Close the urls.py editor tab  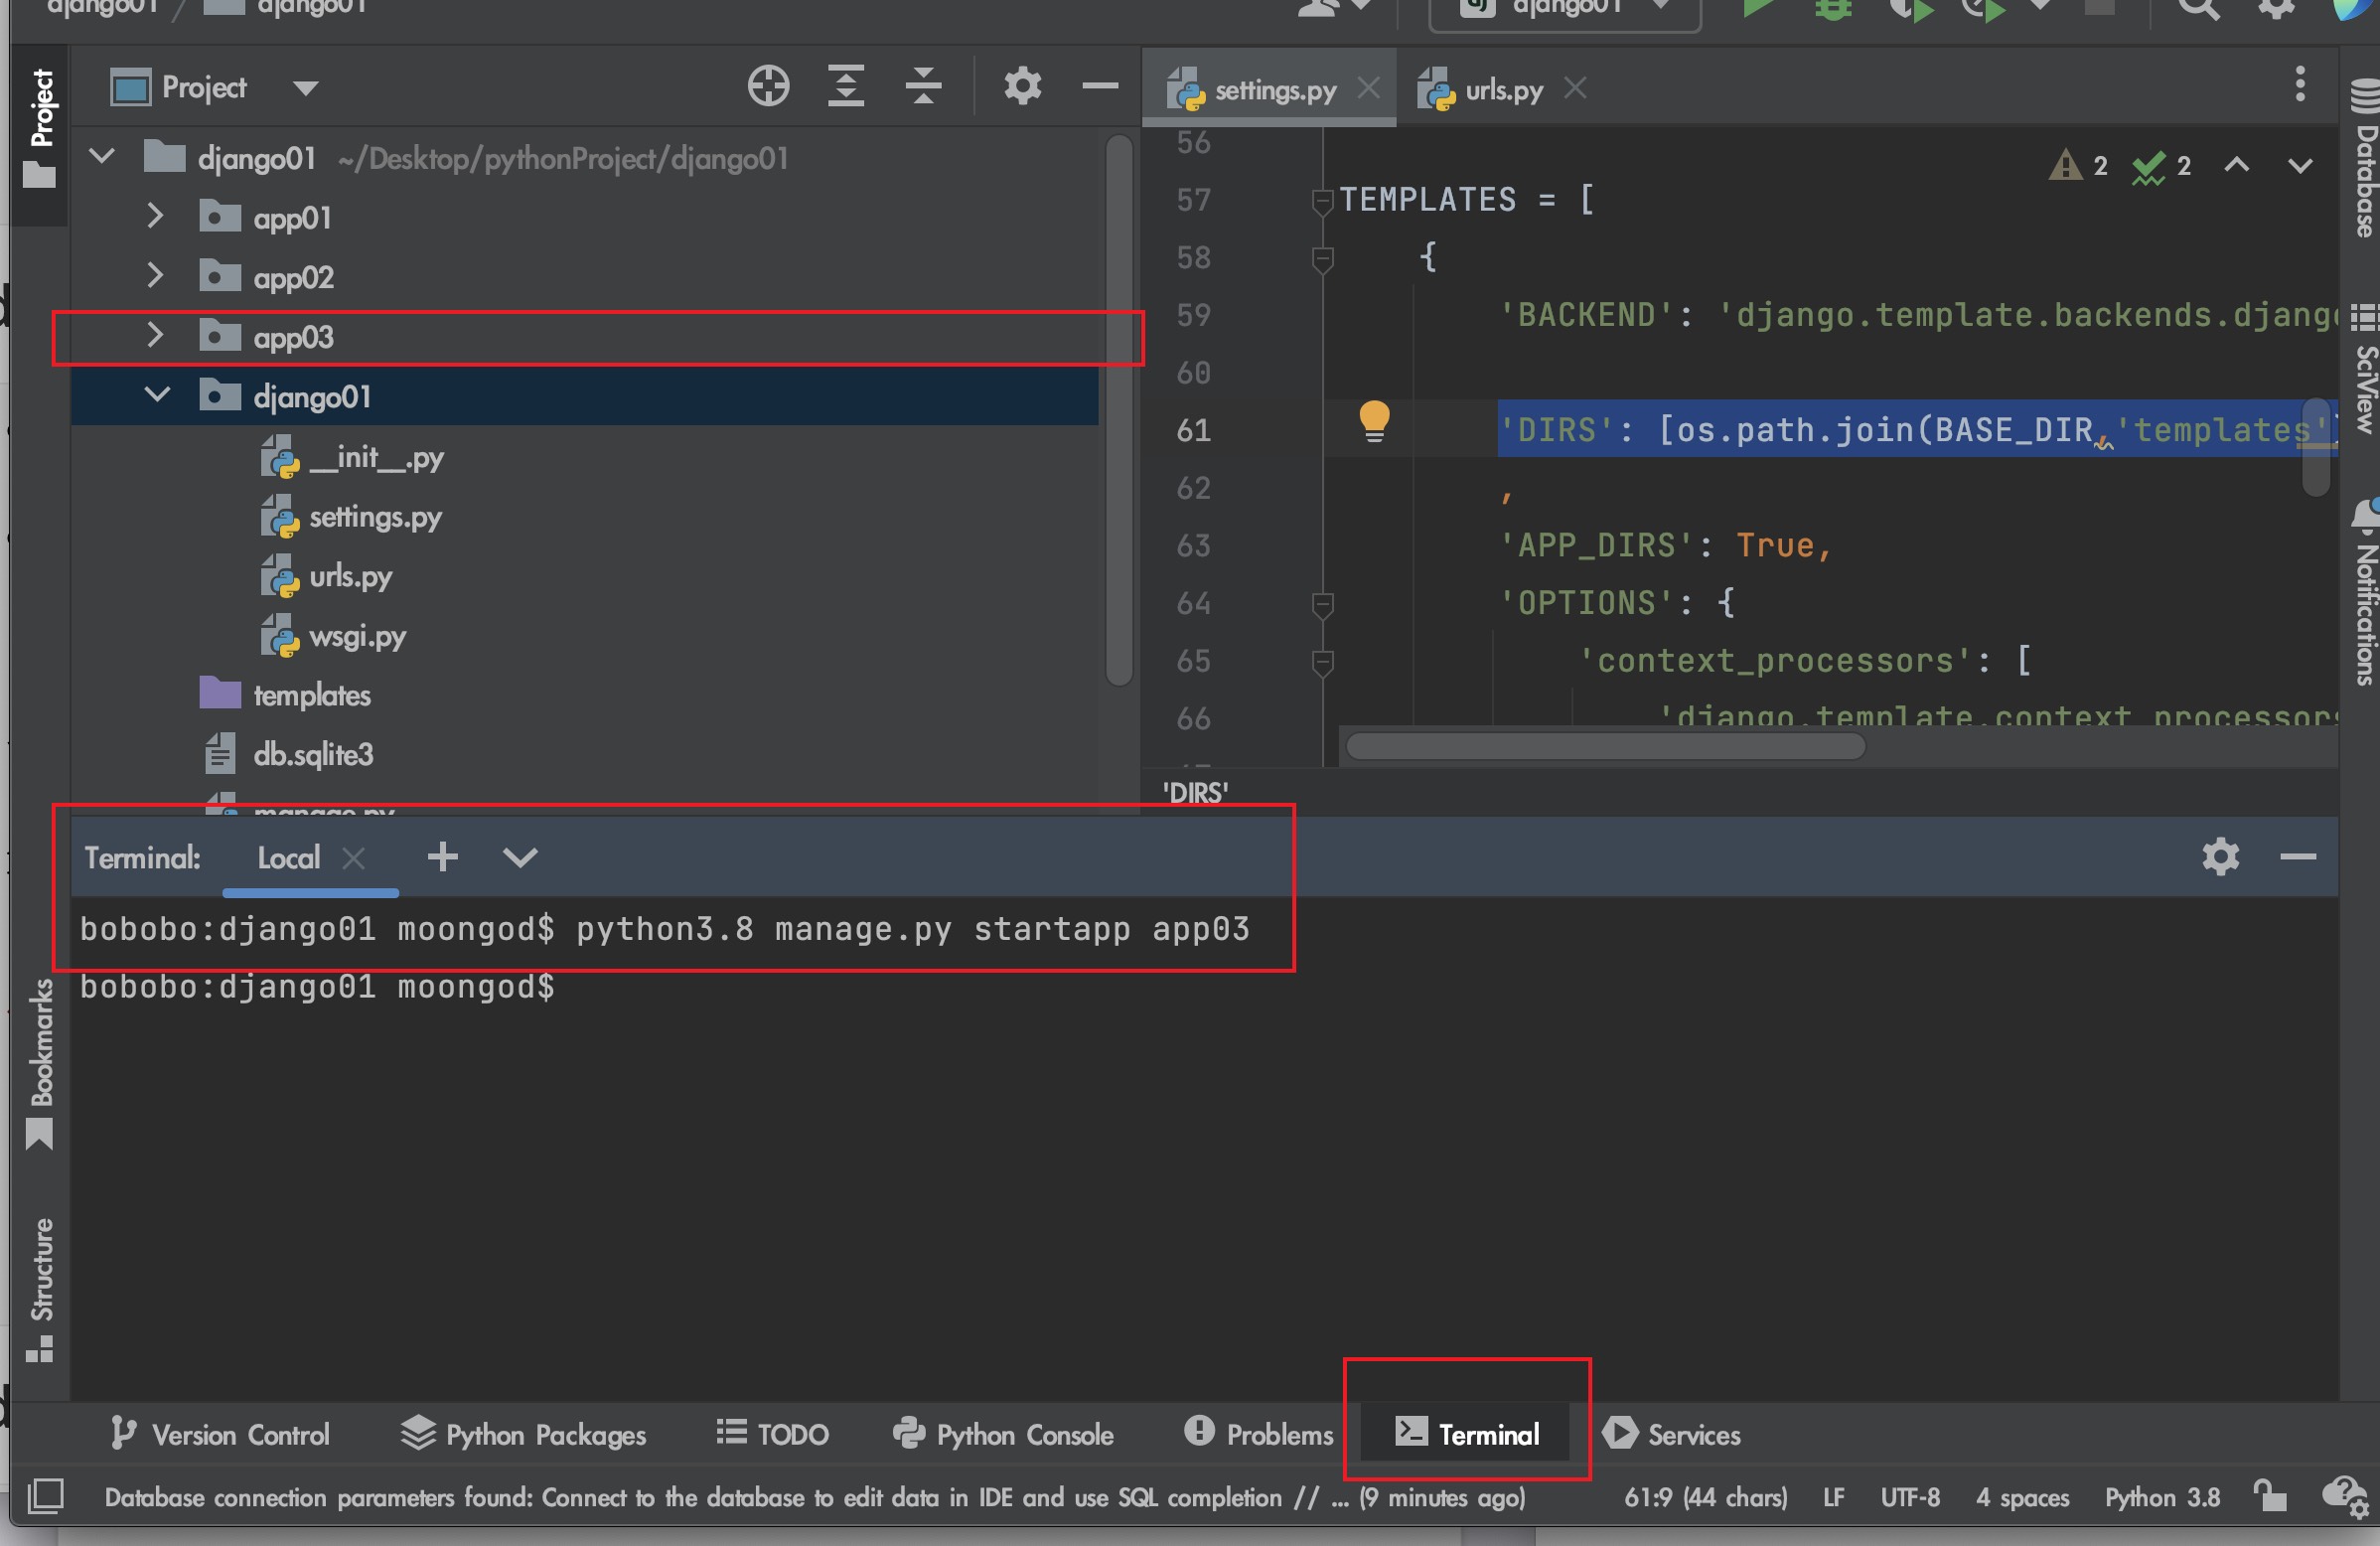pos(1575,88)
